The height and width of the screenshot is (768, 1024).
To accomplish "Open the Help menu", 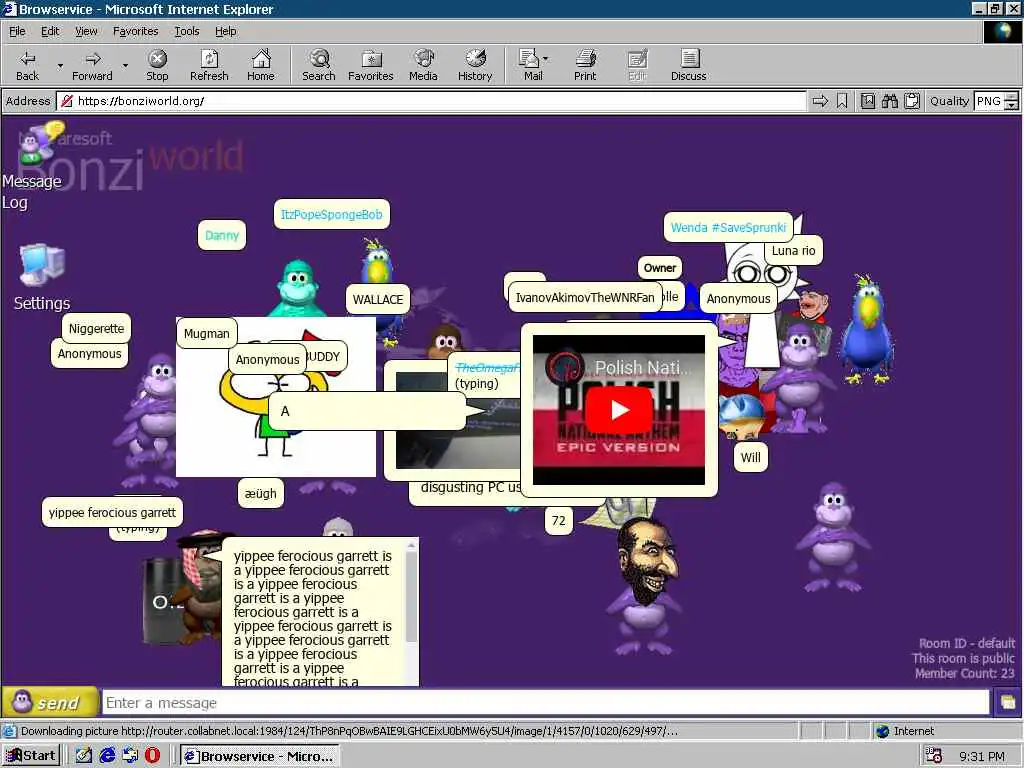I will pyautogui.click(x=225, y=31).
